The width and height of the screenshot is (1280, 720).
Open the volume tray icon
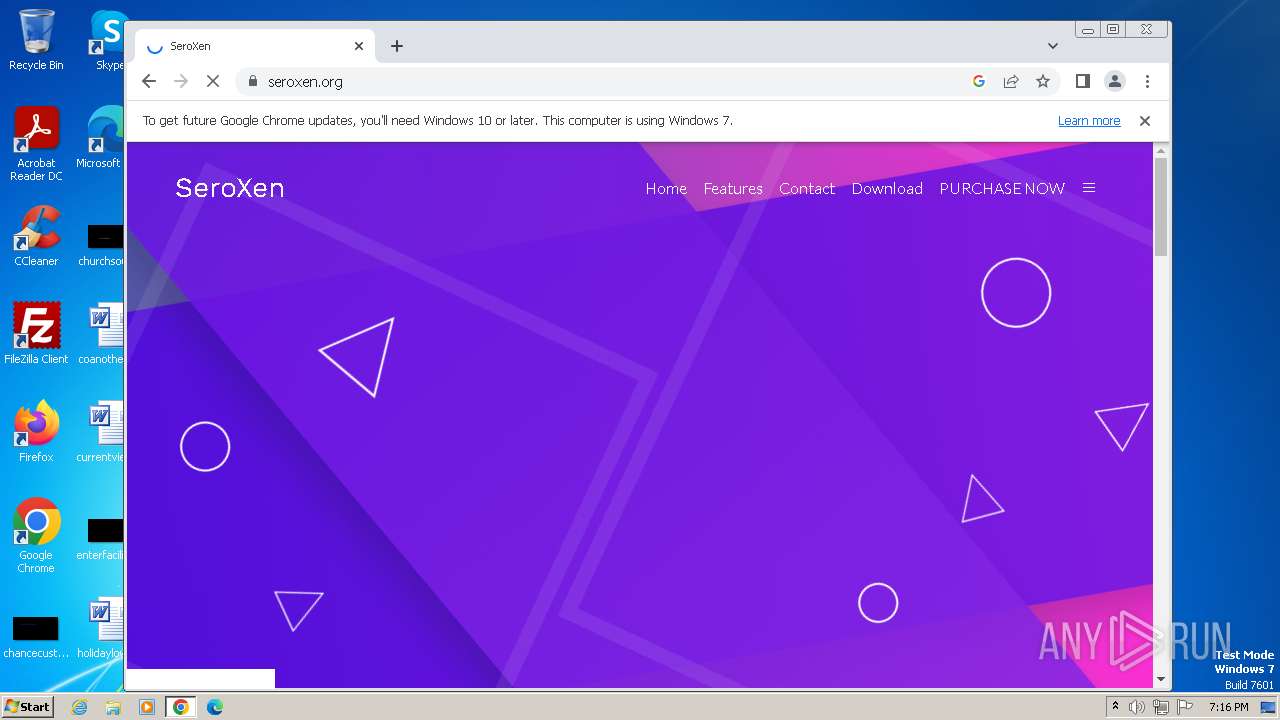pyautogui.click(x=1137, y=707)
